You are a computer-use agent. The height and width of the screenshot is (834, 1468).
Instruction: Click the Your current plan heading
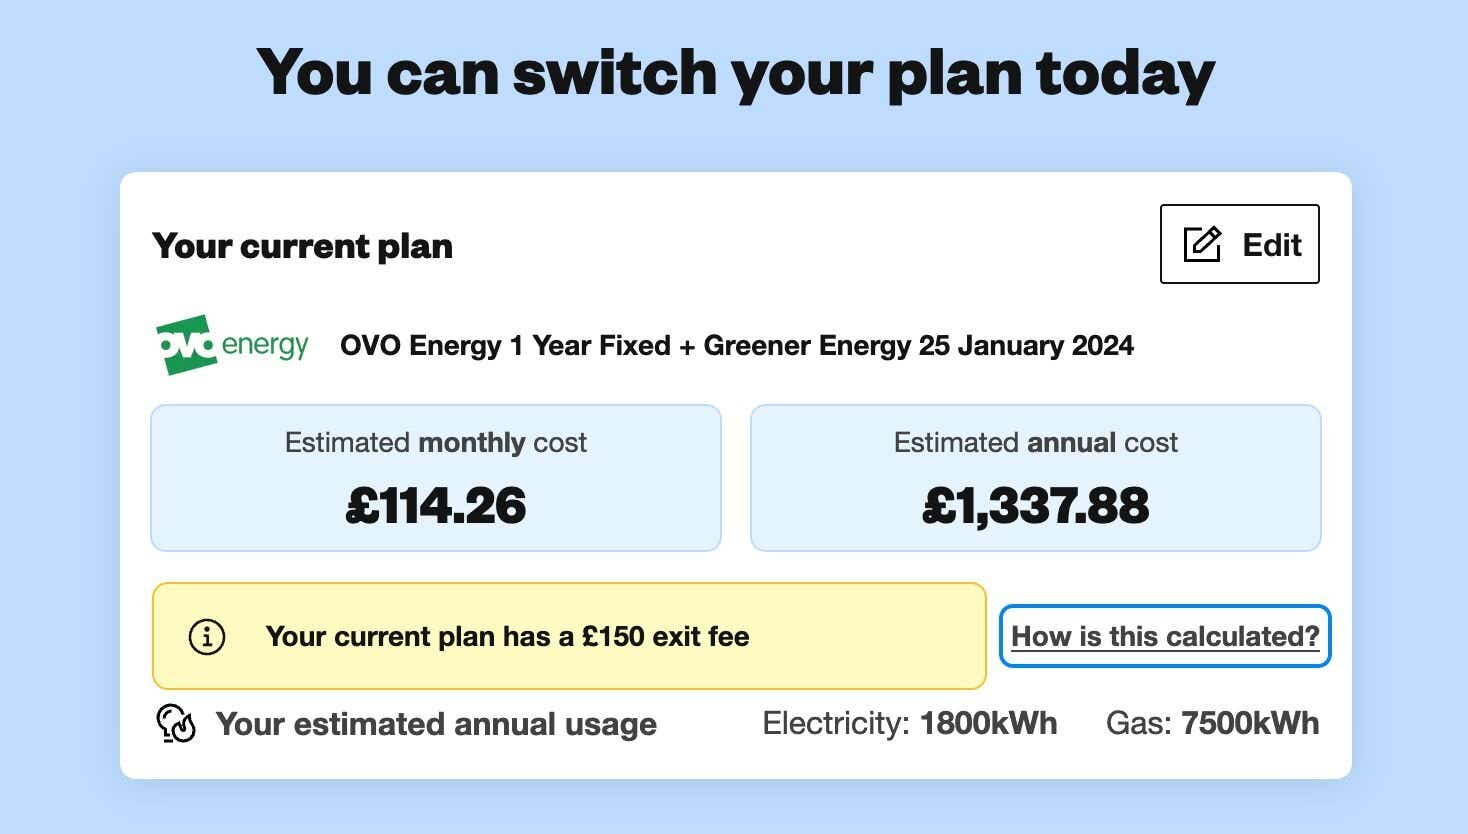(x=302, y=246)
